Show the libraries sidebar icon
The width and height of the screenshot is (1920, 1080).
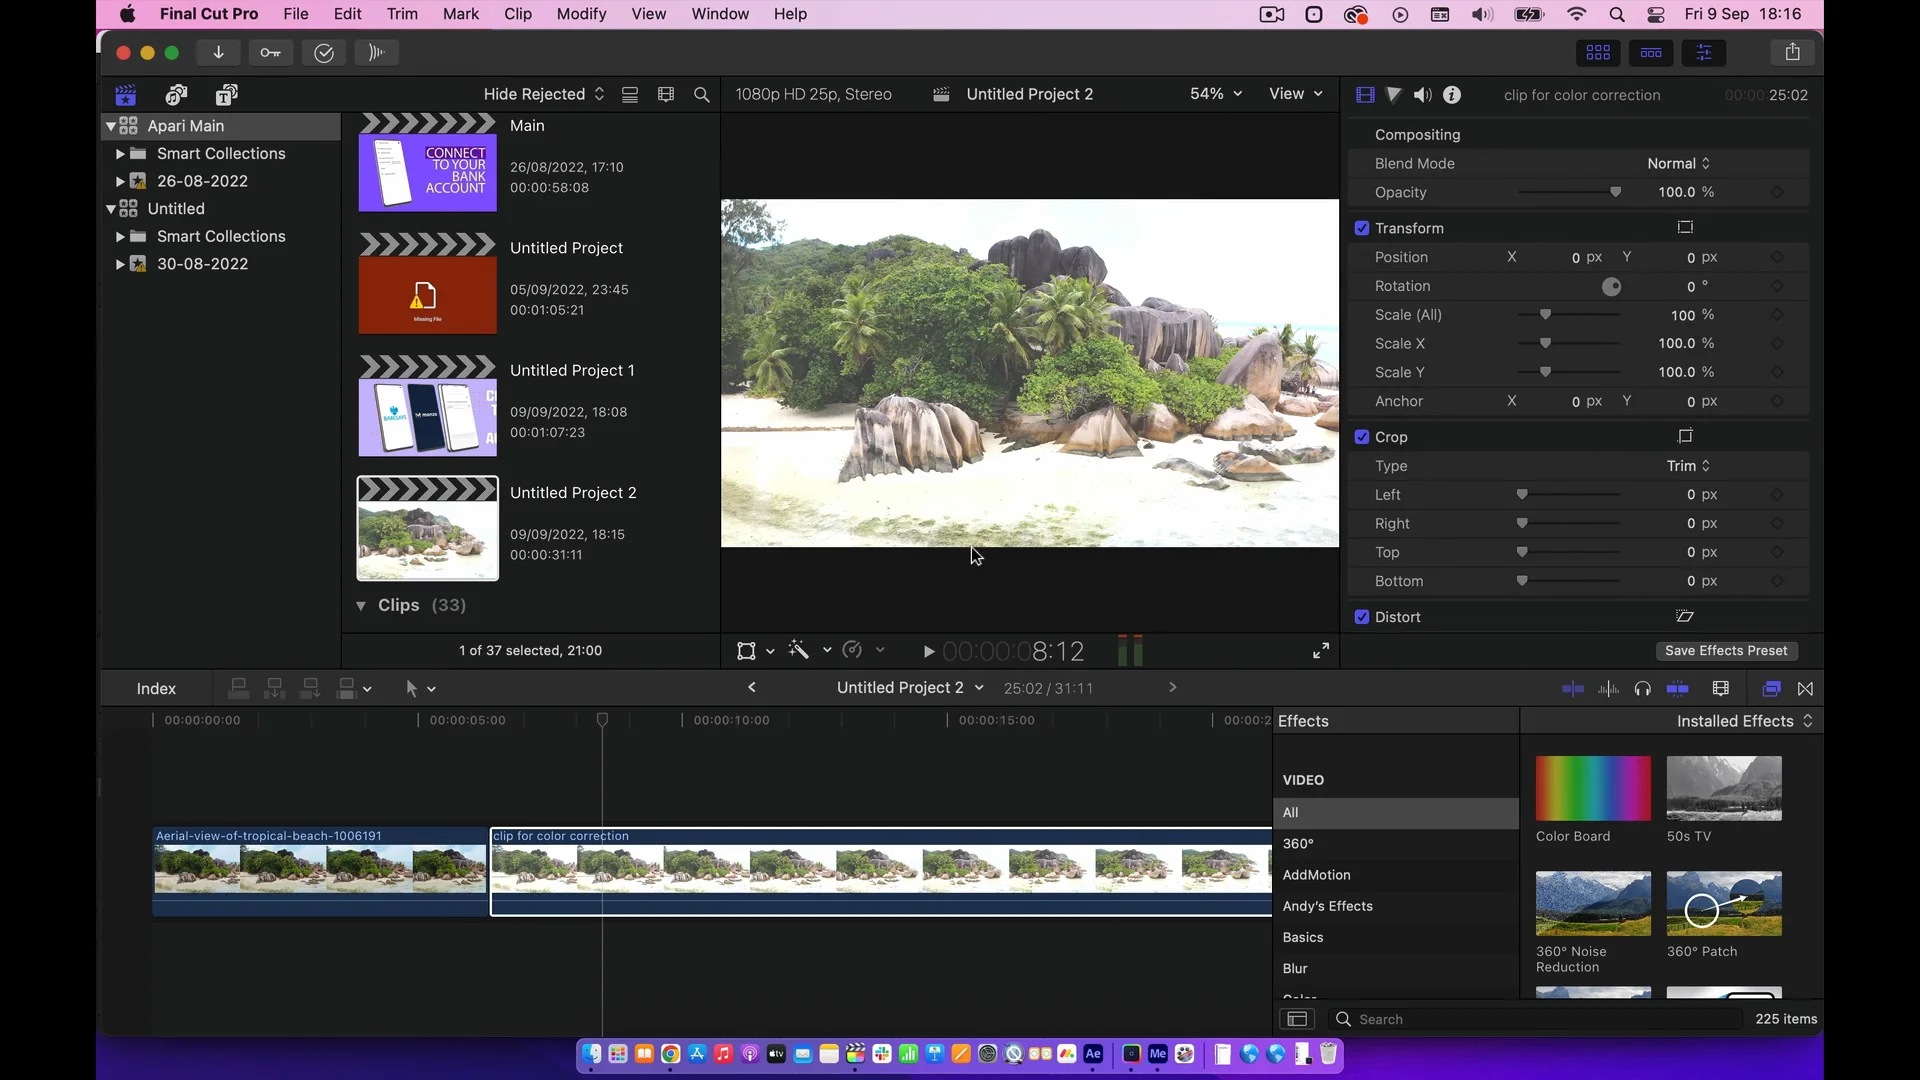[125, 95]
